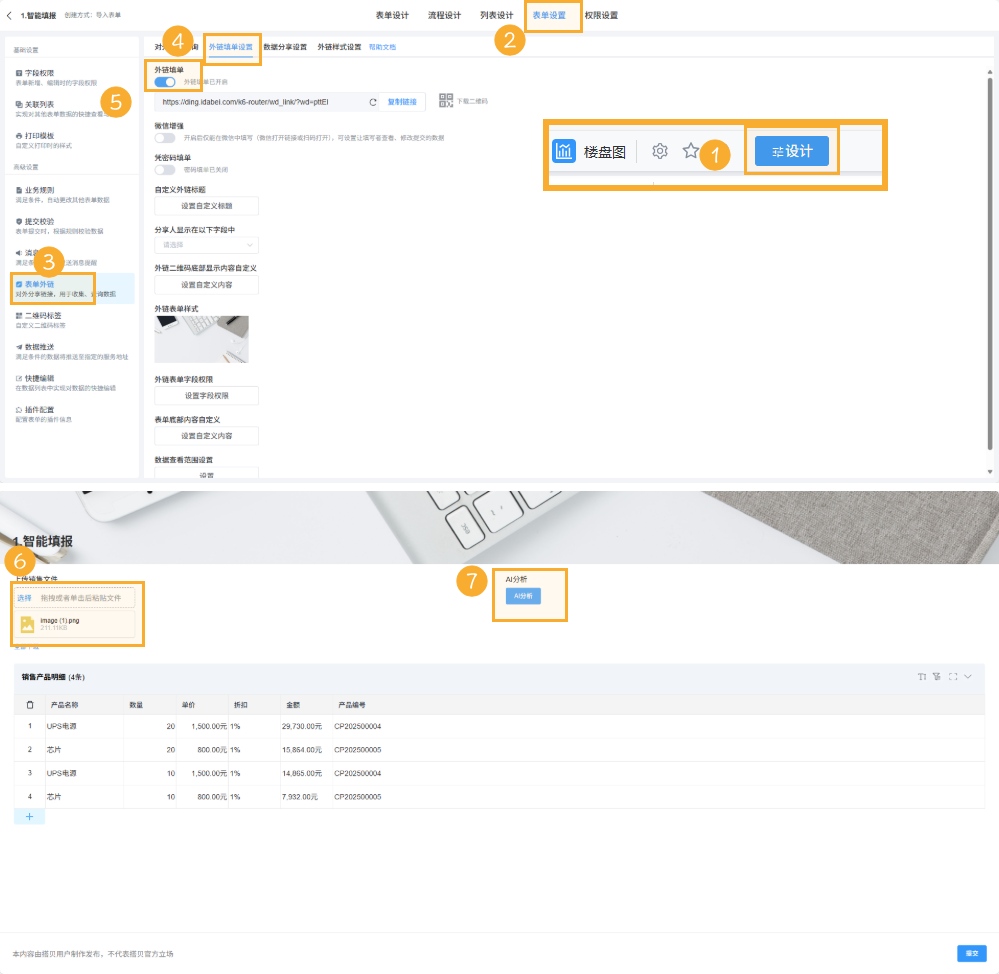Enable the 凭密码填单 toggle

[165, 170]
